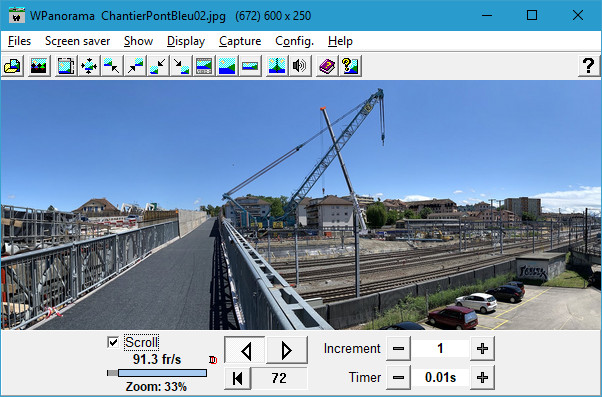This screenshot has width=602, height=397.
Task: Open the Display menu
Action: [x=186, y=41]
